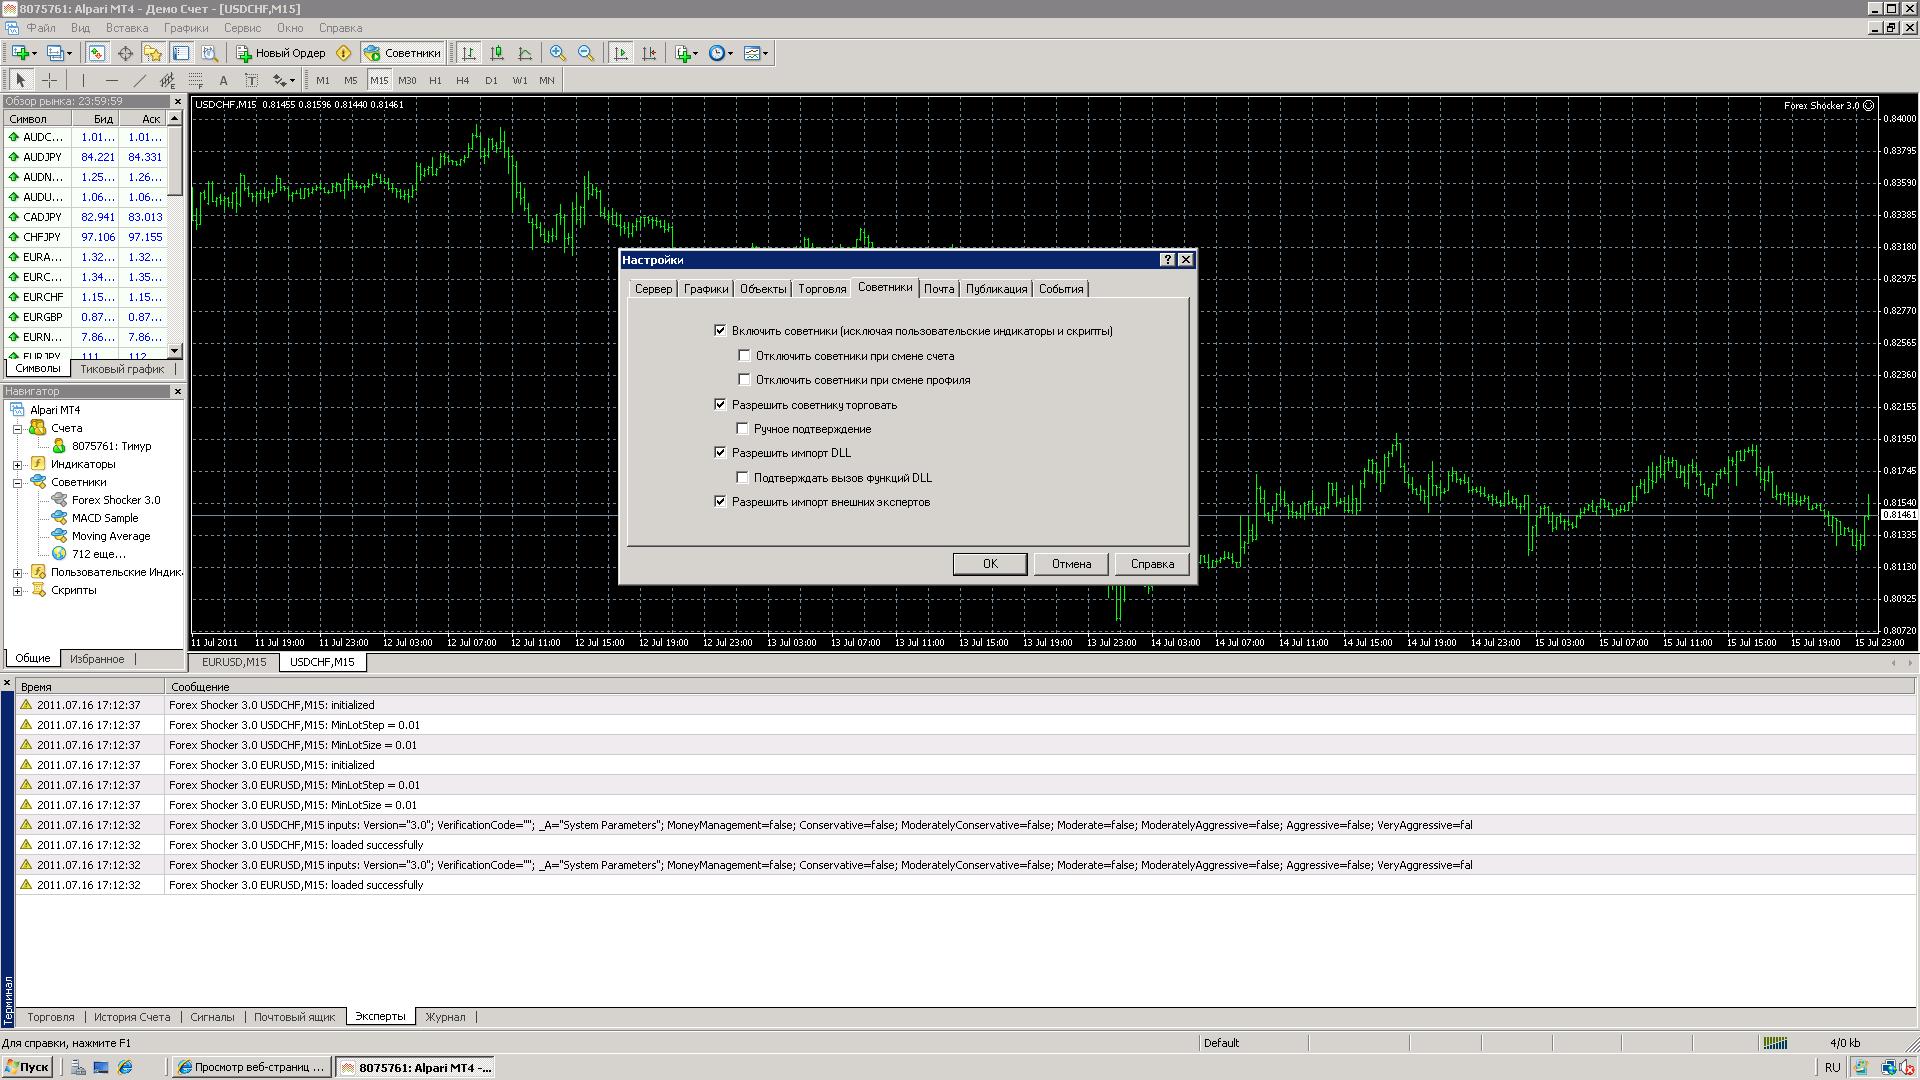Open the arrows objects dropdown
Image resolution: width=1920 pixels, height=1080 pixels.
click(292, 80)
